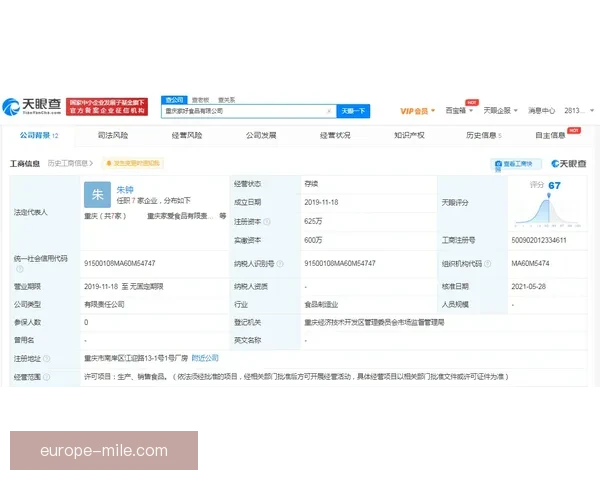Click the 经营状态 value 存续

click(x=311, y=184)
